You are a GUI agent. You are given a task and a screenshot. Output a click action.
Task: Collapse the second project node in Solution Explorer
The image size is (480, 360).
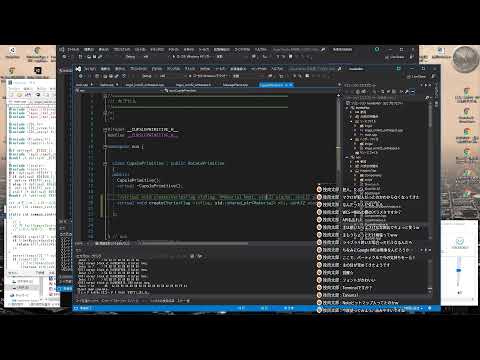[347, 157]
